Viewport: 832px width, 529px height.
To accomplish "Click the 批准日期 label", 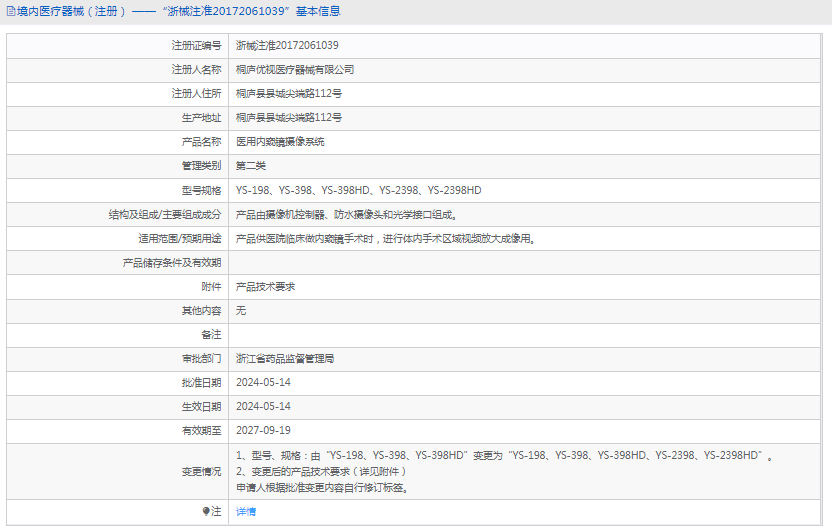I will [x=201, y=383].
